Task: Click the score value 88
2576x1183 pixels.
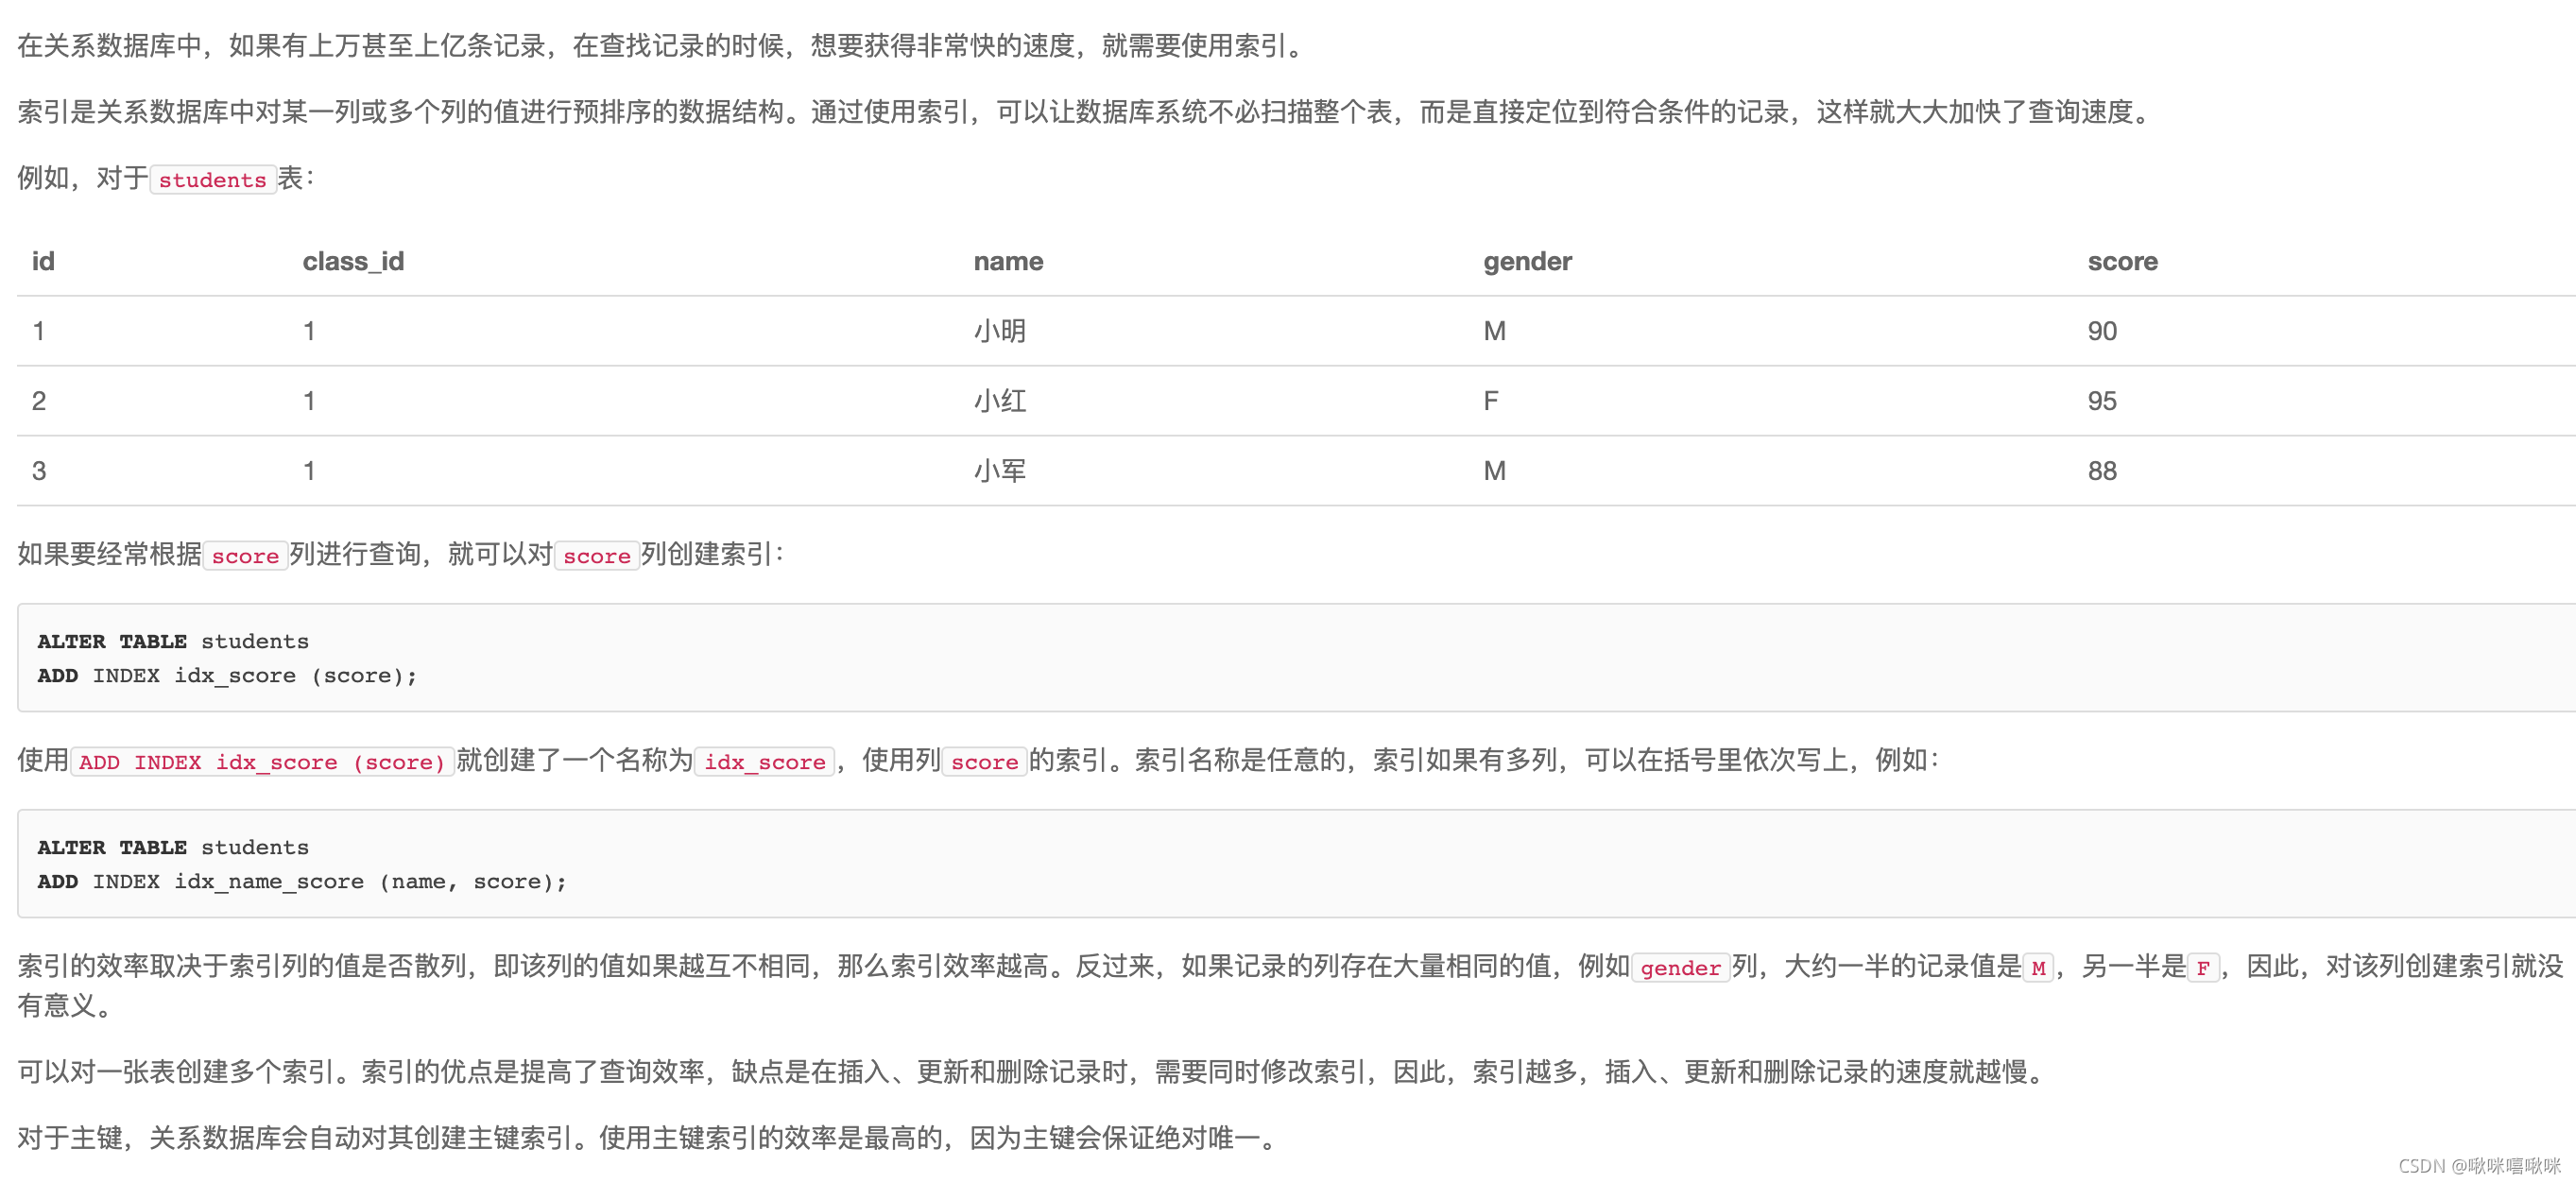Action: coord(2102,471)
